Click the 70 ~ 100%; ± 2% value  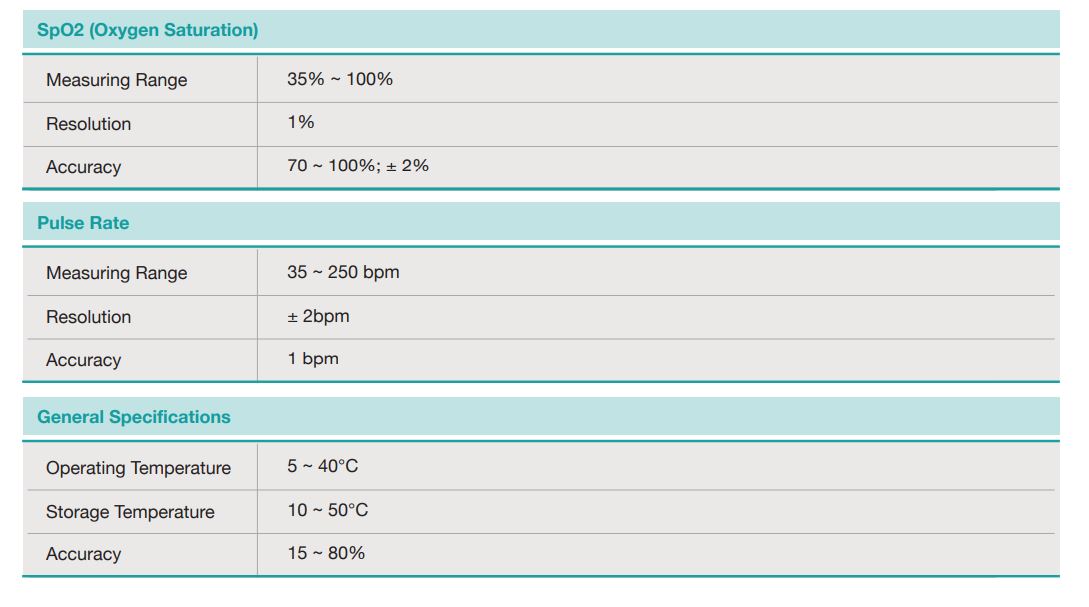(x=358, y=166)
